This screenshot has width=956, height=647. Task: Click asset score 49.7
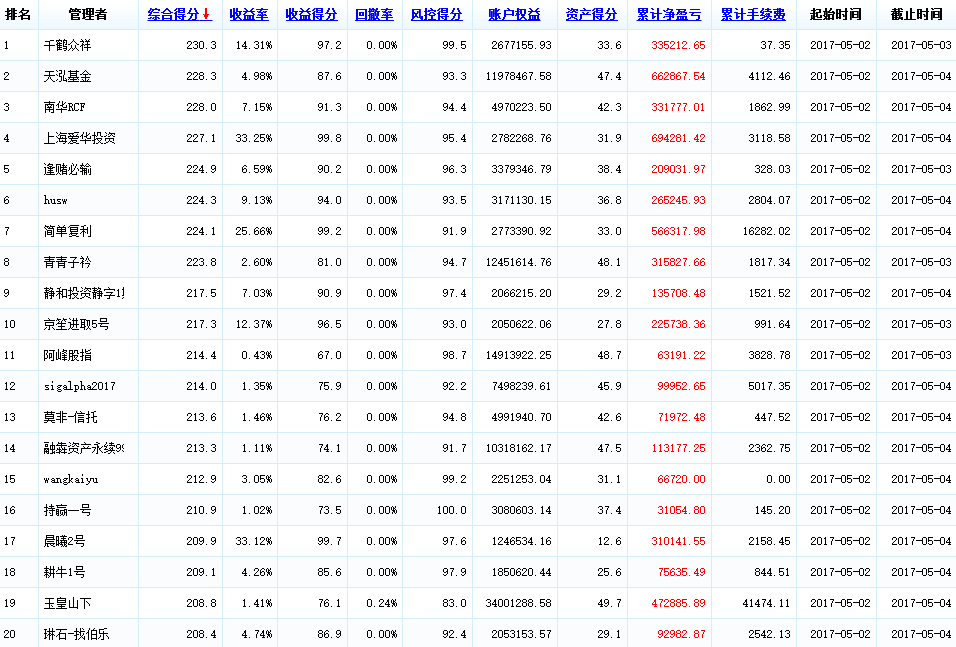[x=609, y=604]
